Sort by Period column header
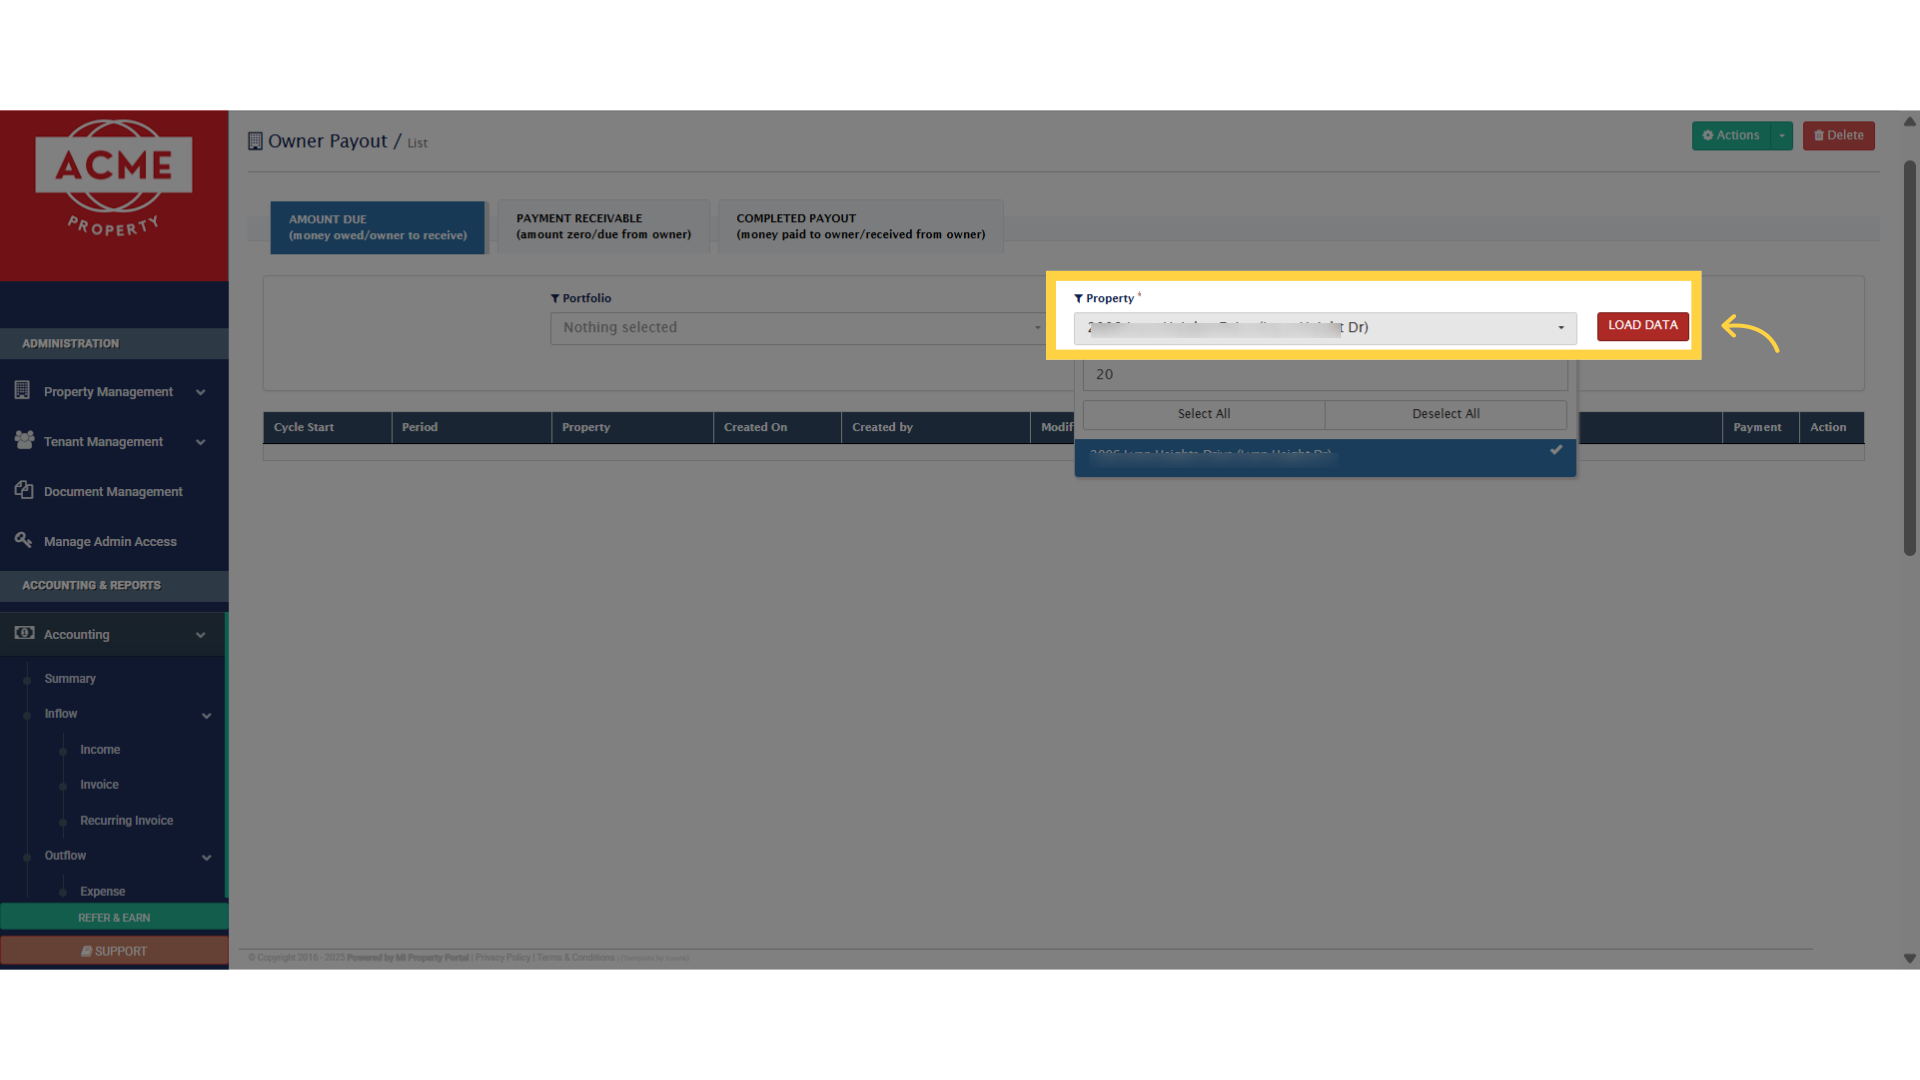This screenshot has height=1080, width=1920. [471, 427]
